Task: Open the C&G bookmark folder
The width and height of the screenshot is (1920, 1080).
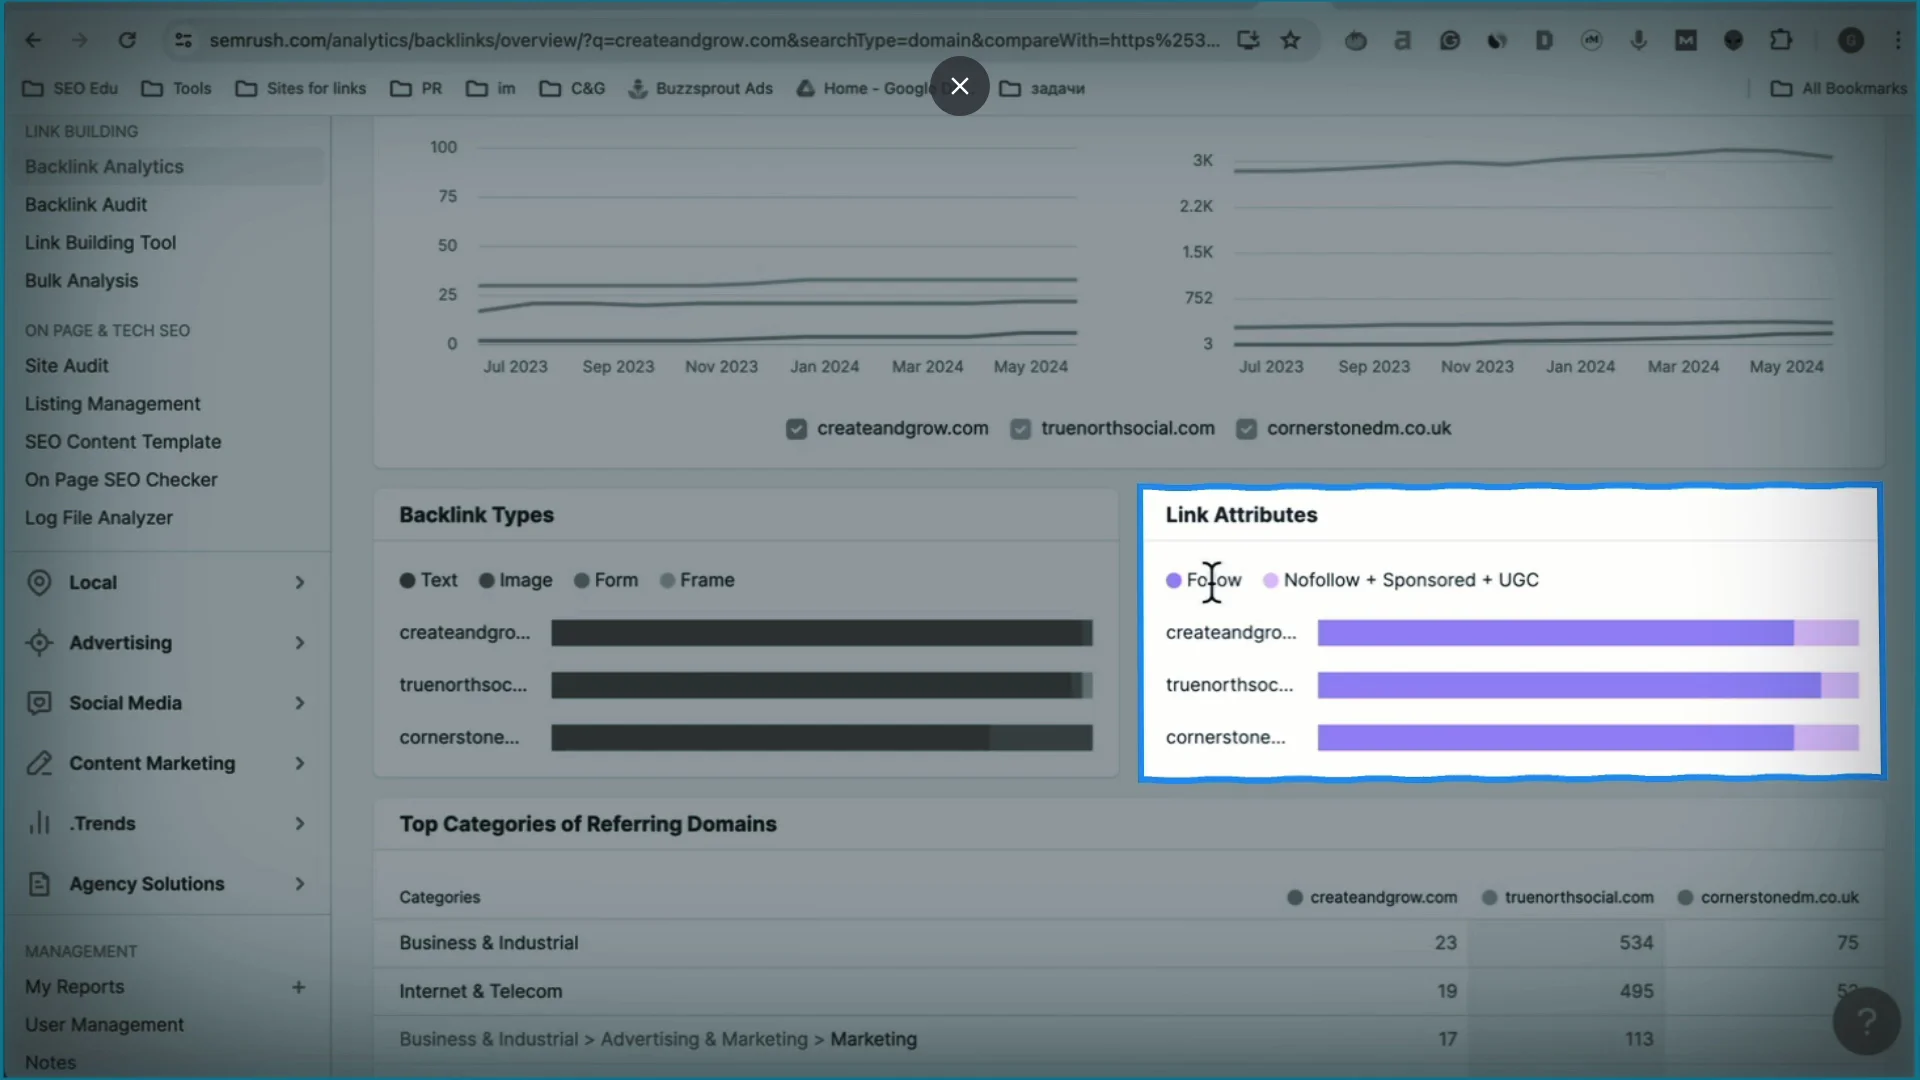Action: click(573, 88)
